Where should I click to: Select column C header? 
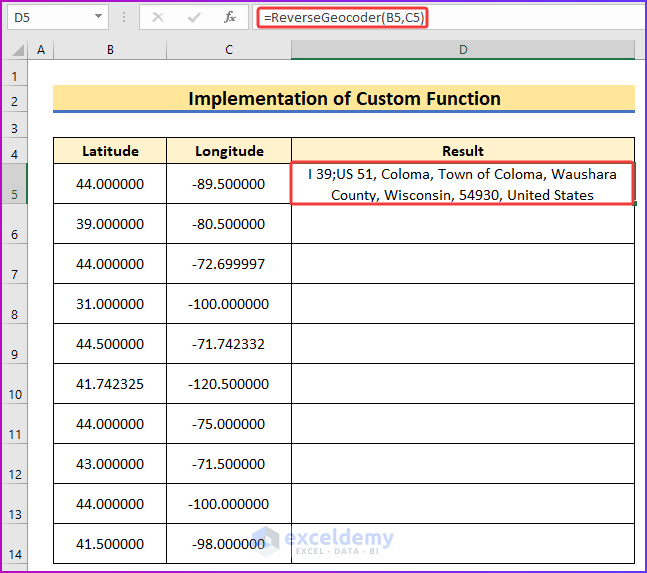coord(229,50)
